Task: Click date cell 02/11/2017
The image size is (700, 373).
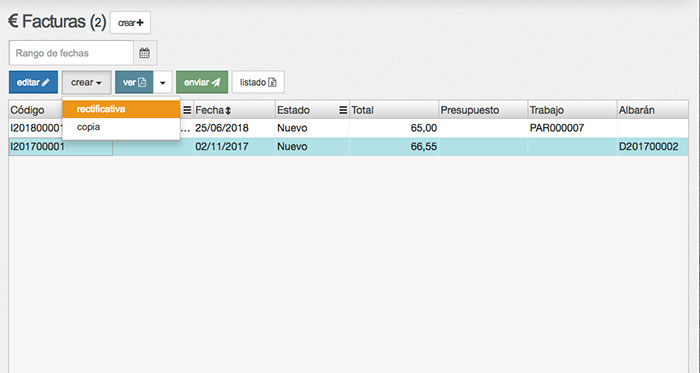Action: pyautogui.click(x=234, y=147)
